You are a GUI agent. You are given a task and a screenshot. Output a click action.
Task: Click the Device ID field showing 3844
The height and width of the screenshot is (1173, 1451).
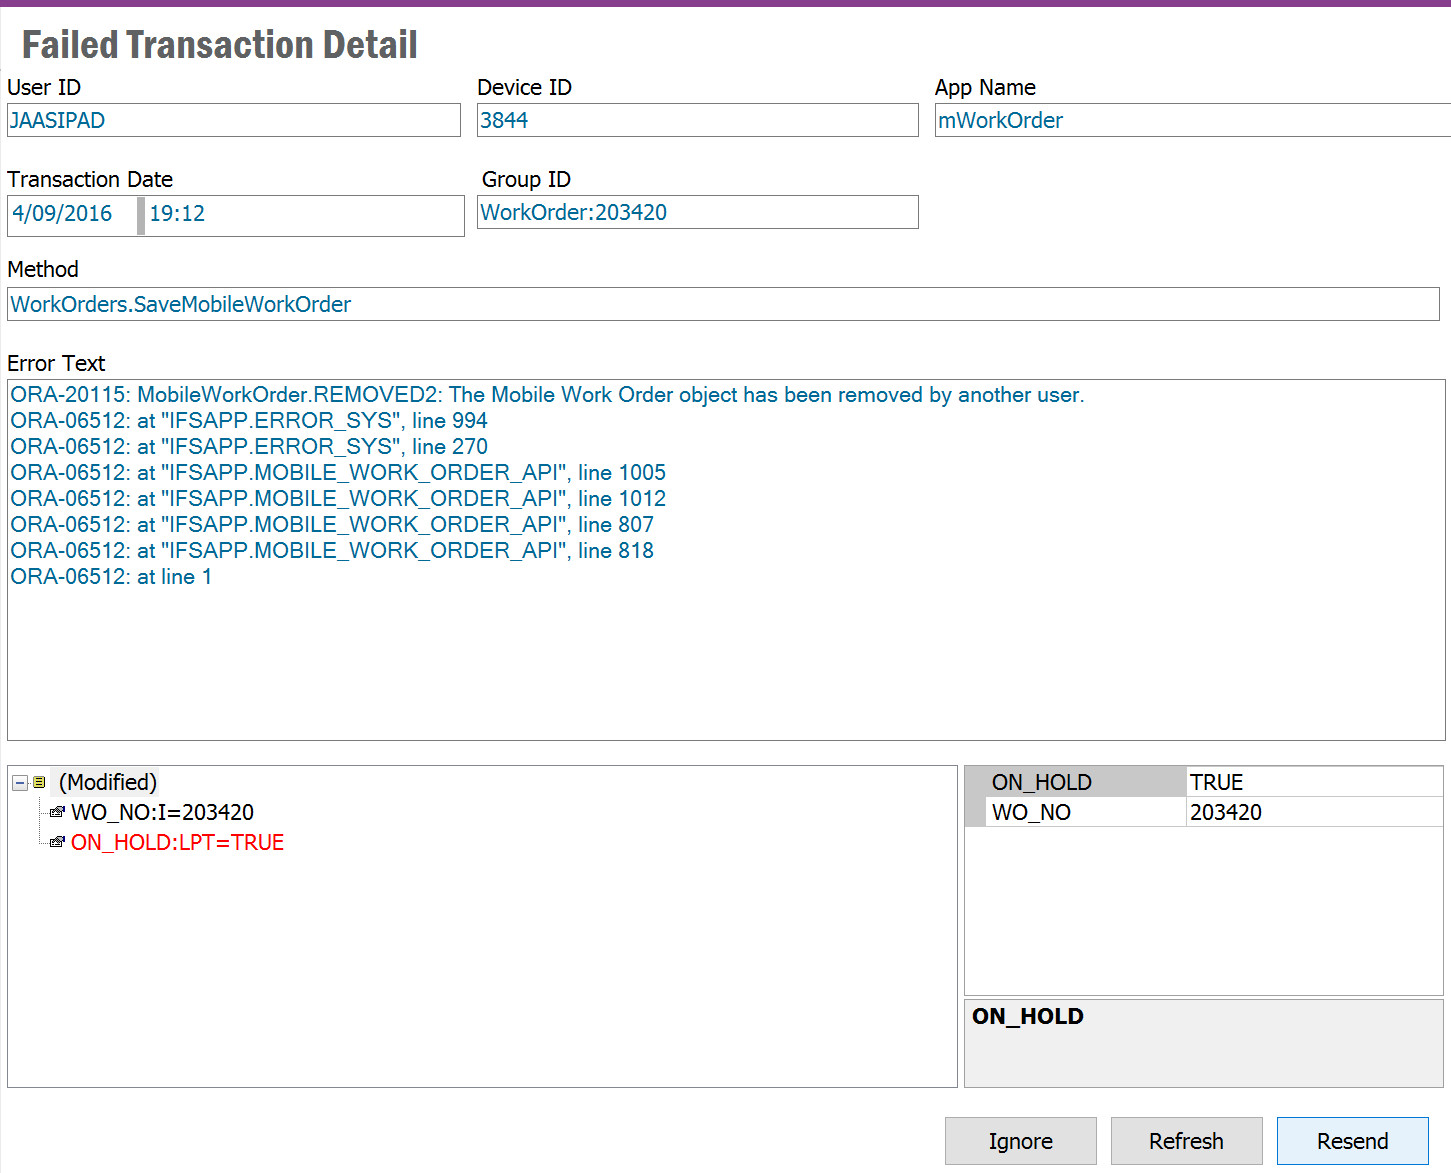click(x=697, y=121)
